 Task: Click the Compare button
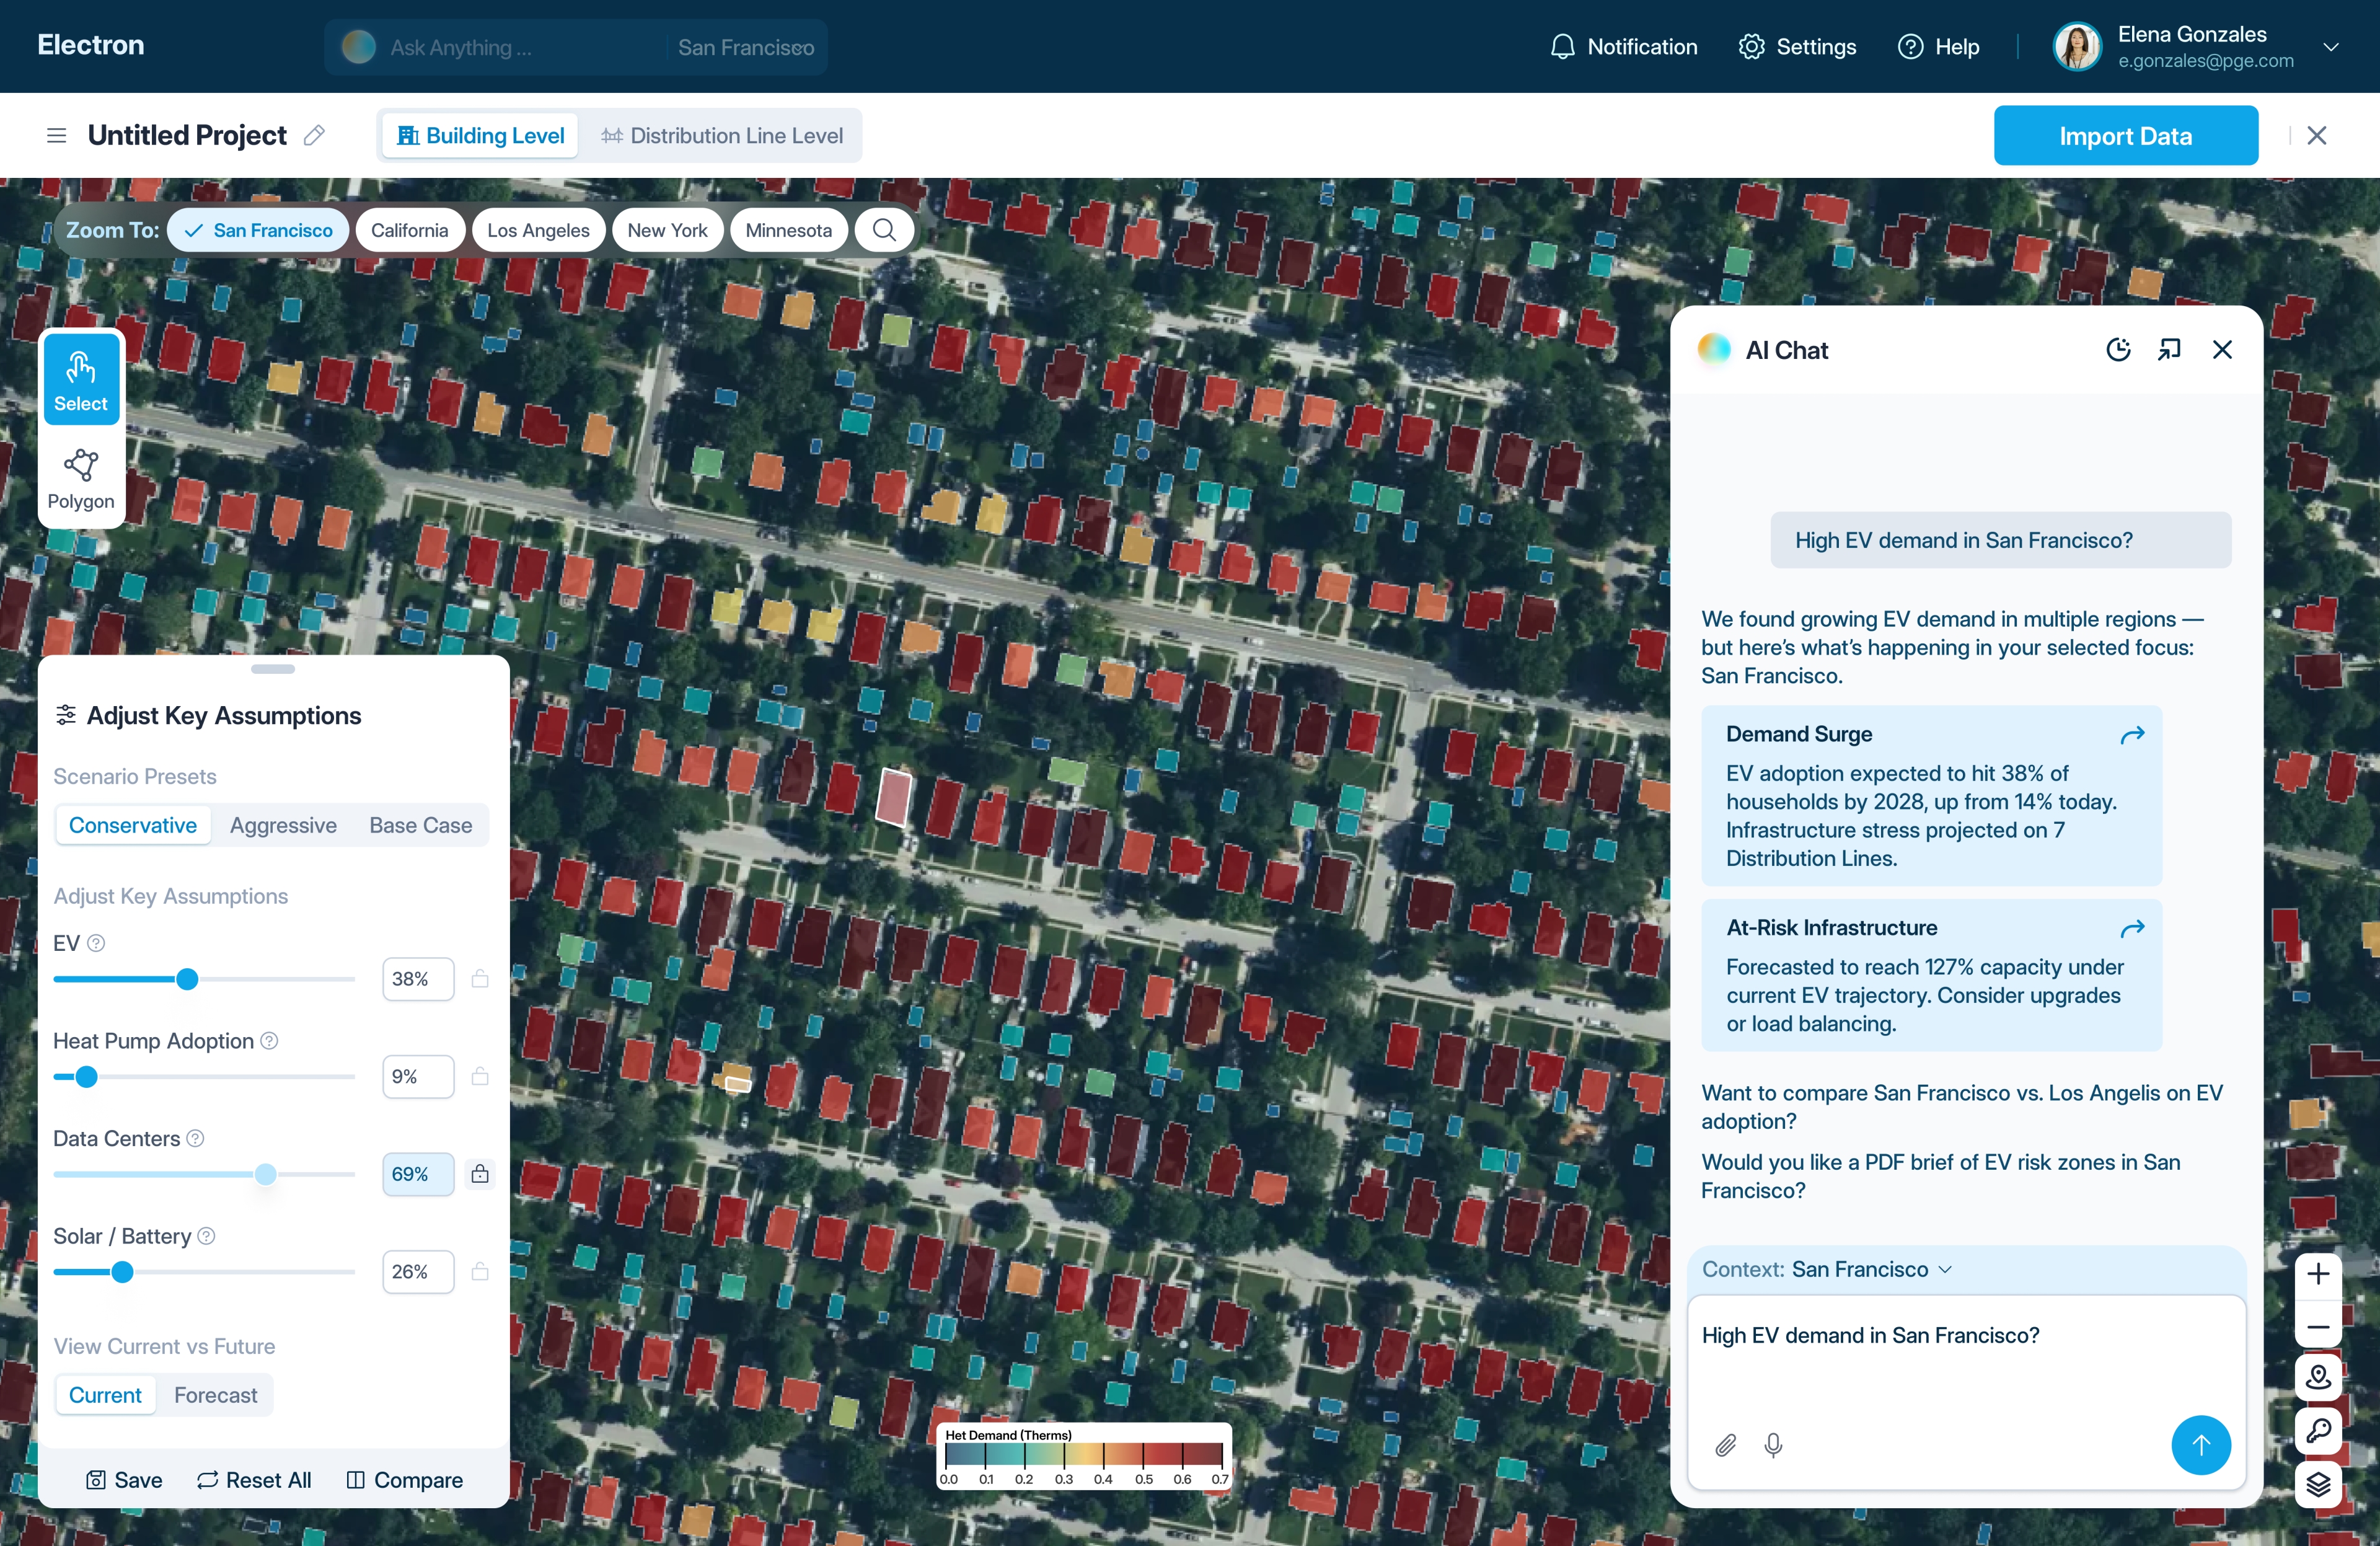point(404,1480)
